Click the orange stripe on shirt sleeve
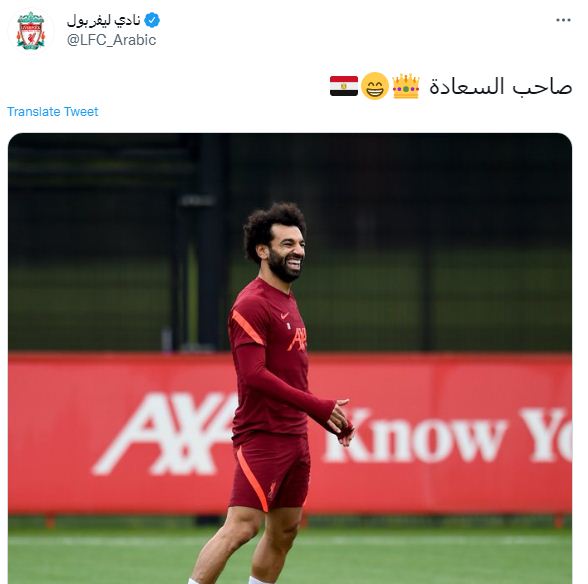This screenshot has width=588, height=584. pos(247,327)
